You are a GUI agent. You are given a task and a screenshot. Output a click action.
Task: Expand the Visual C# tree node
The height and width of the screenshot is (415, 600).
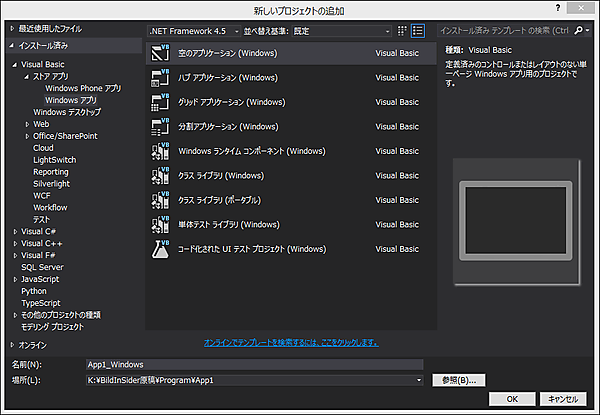point(15,231)
